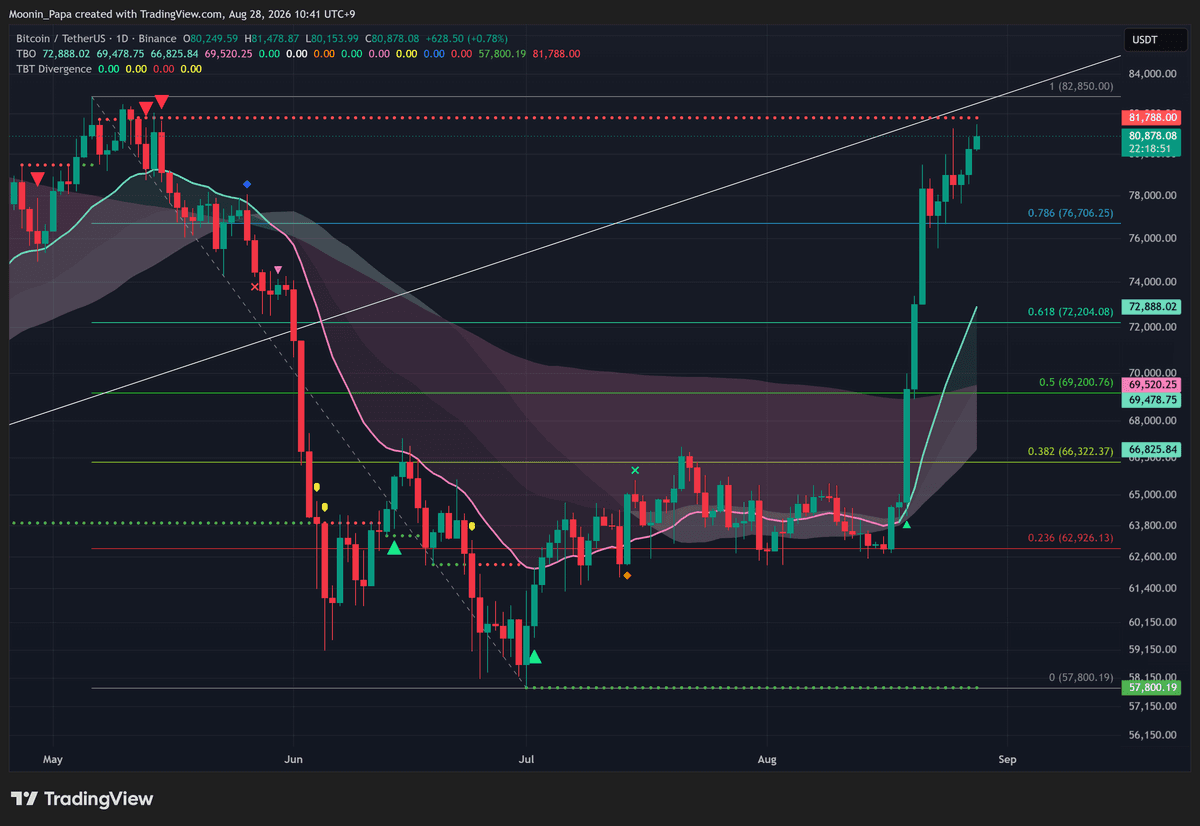Click the small green up-triangle in mid August
Viewport: 1200px width, 826px height.
(x=907, y=525)
